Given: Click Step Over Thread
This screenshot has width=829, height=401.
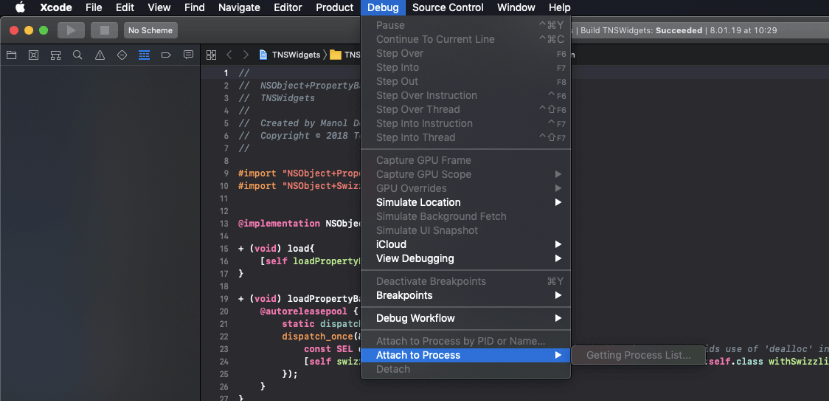Looking at the screenshot, I should coord(465,110).
